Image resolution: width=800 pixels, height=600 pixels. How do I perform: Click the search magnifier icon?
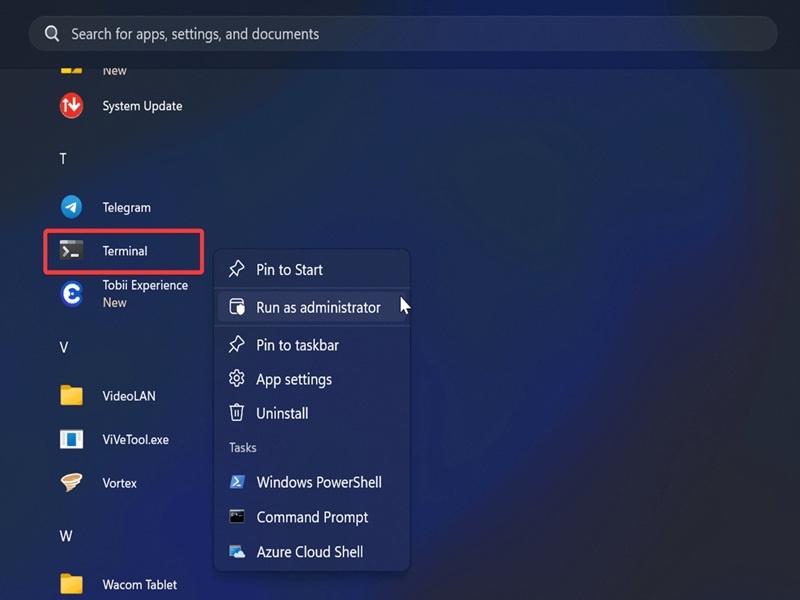52,34
